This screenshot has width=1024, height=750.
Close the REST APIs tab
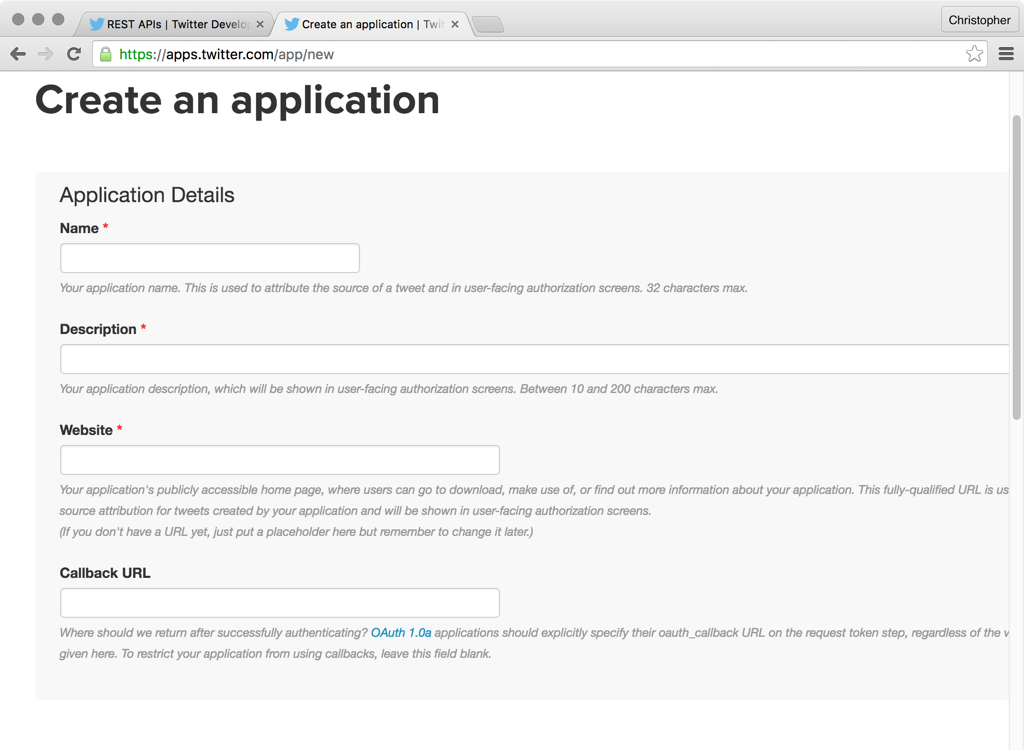260,24
